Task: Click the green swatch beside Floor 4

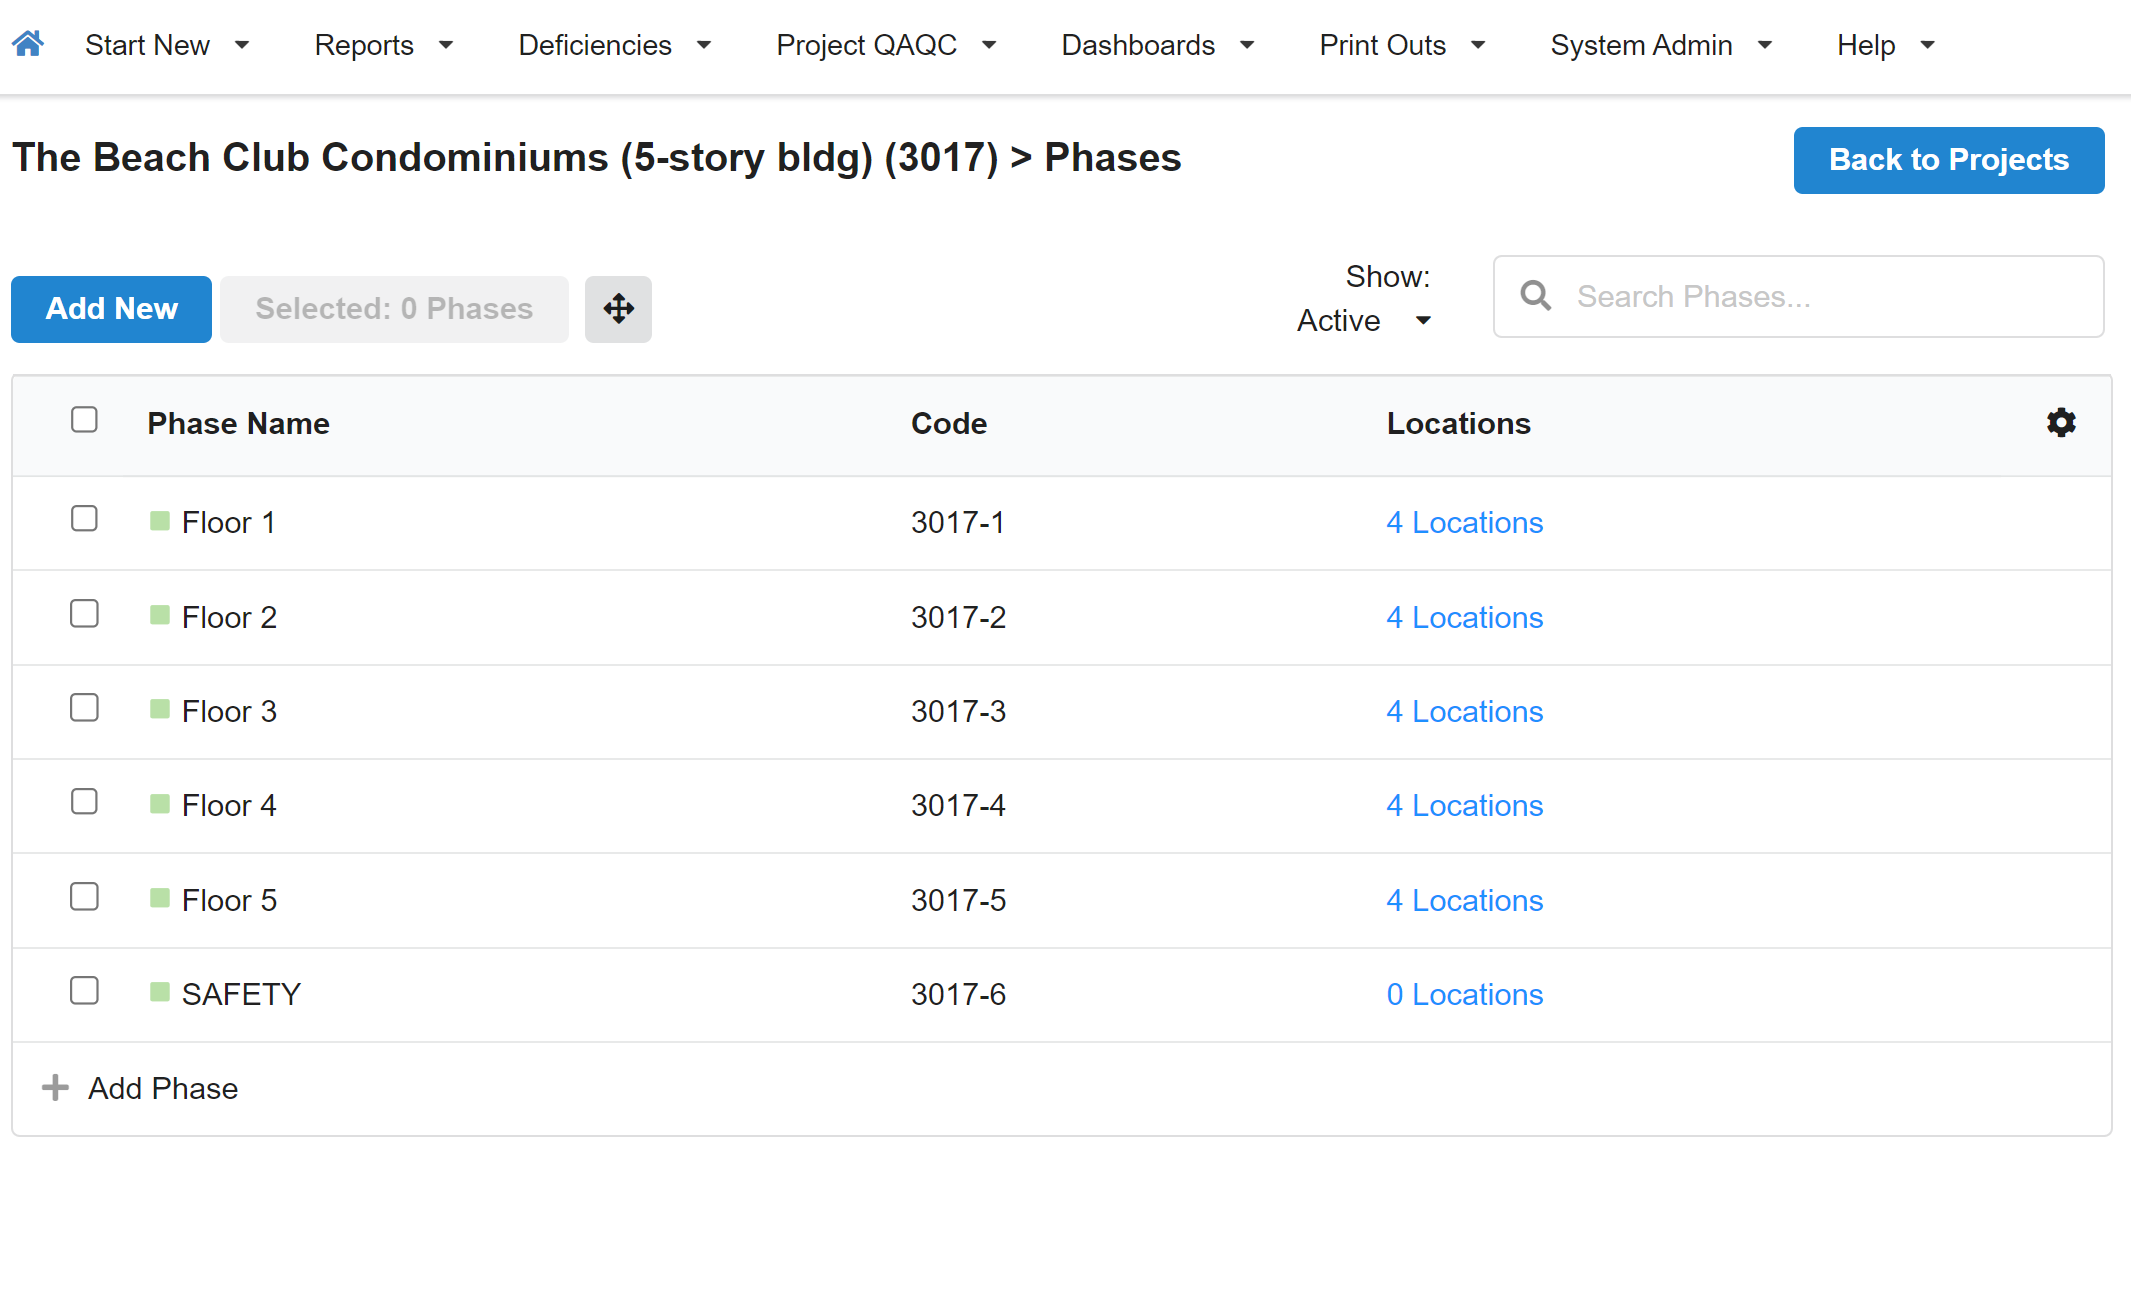Action: [159, 803]
